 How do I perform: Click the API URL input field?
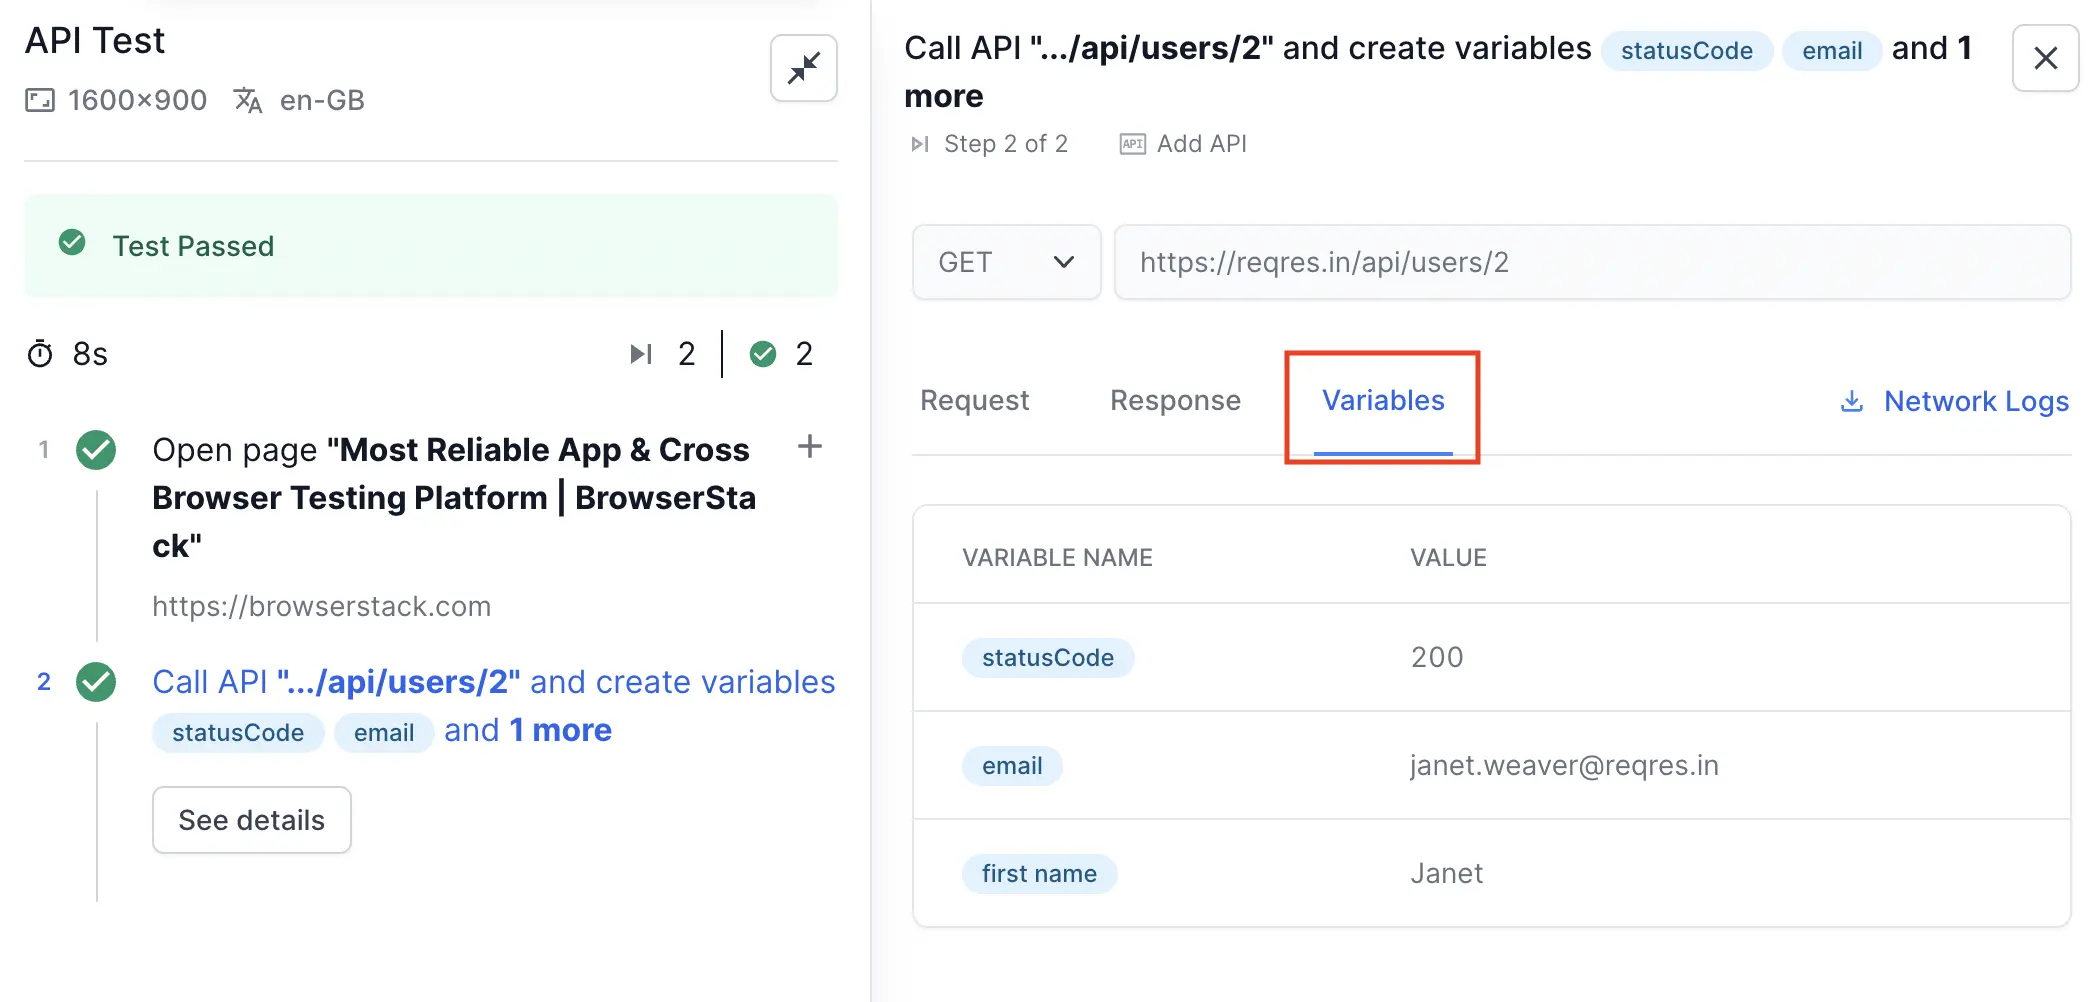pos(1591,262)
